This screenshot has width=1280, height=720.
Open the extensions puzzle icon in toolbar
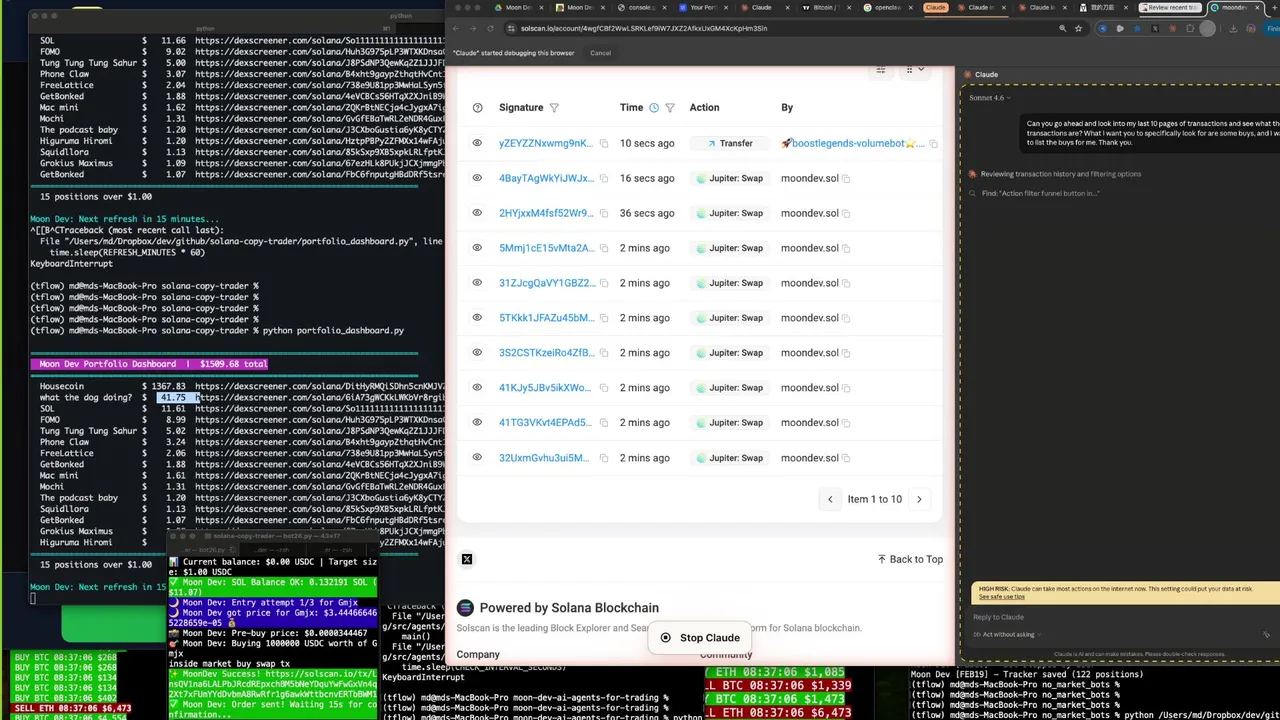[x=1190, y=28]
